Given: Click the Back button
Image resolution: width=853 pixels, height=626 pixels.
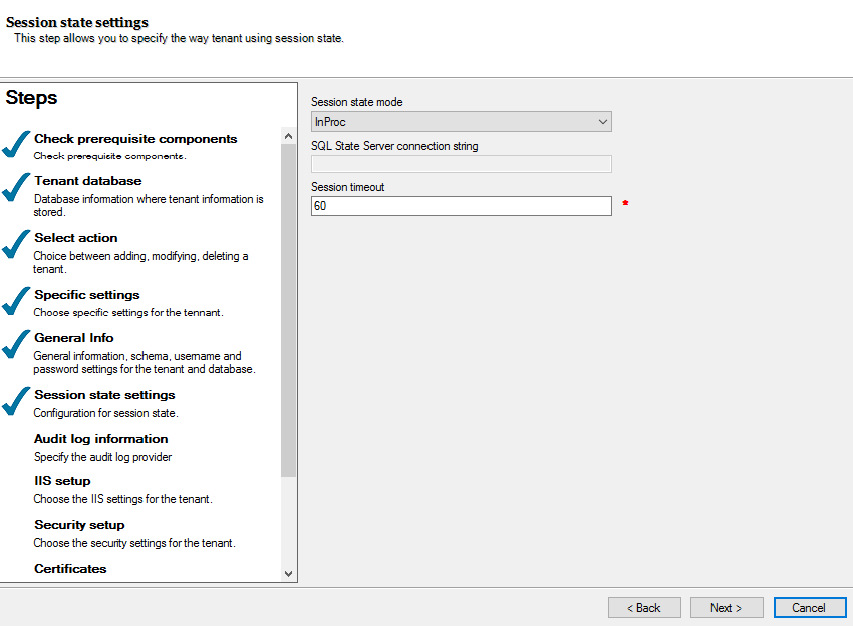Looking at the screenshot, I should coord(644,607).
